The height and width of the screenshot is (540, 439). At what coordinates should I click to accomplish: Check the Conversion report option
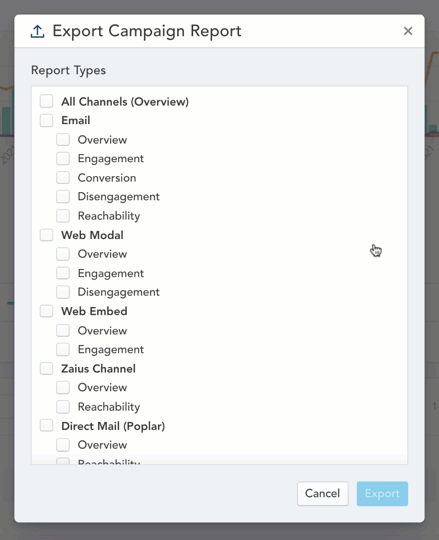[63, 177]
